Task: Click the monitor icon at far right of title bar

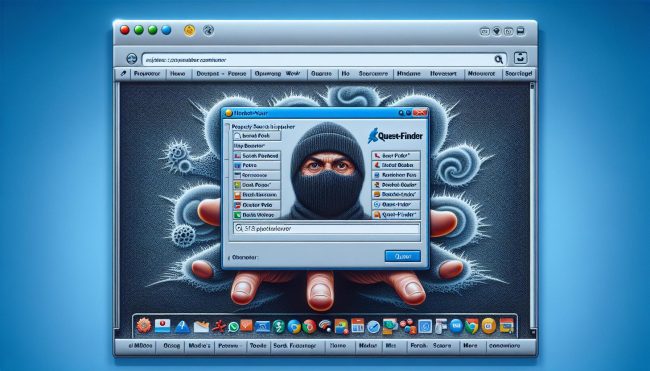Action: [x=521, y=31]
